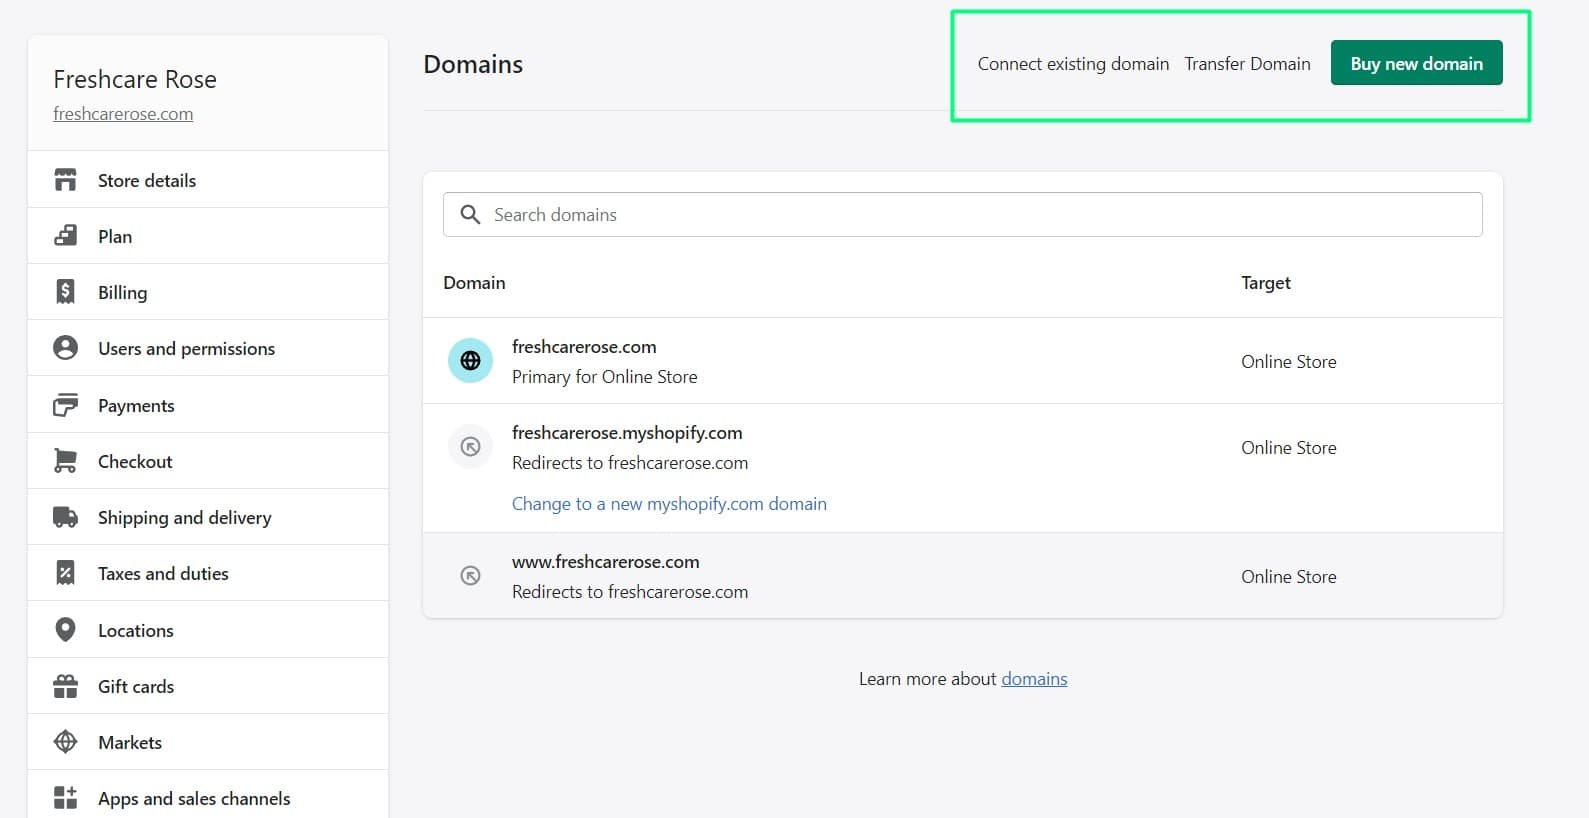Open Checkout settings
This screenshot has height=818, width=1589.
pos(208,461)
